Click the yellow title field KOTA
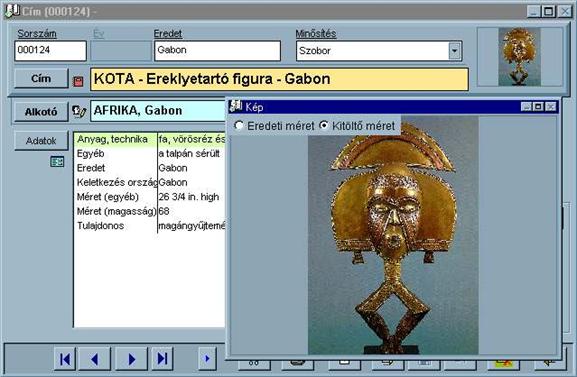Image resolution: width=577 pixels, height=377 pixels. click(279, 79)
